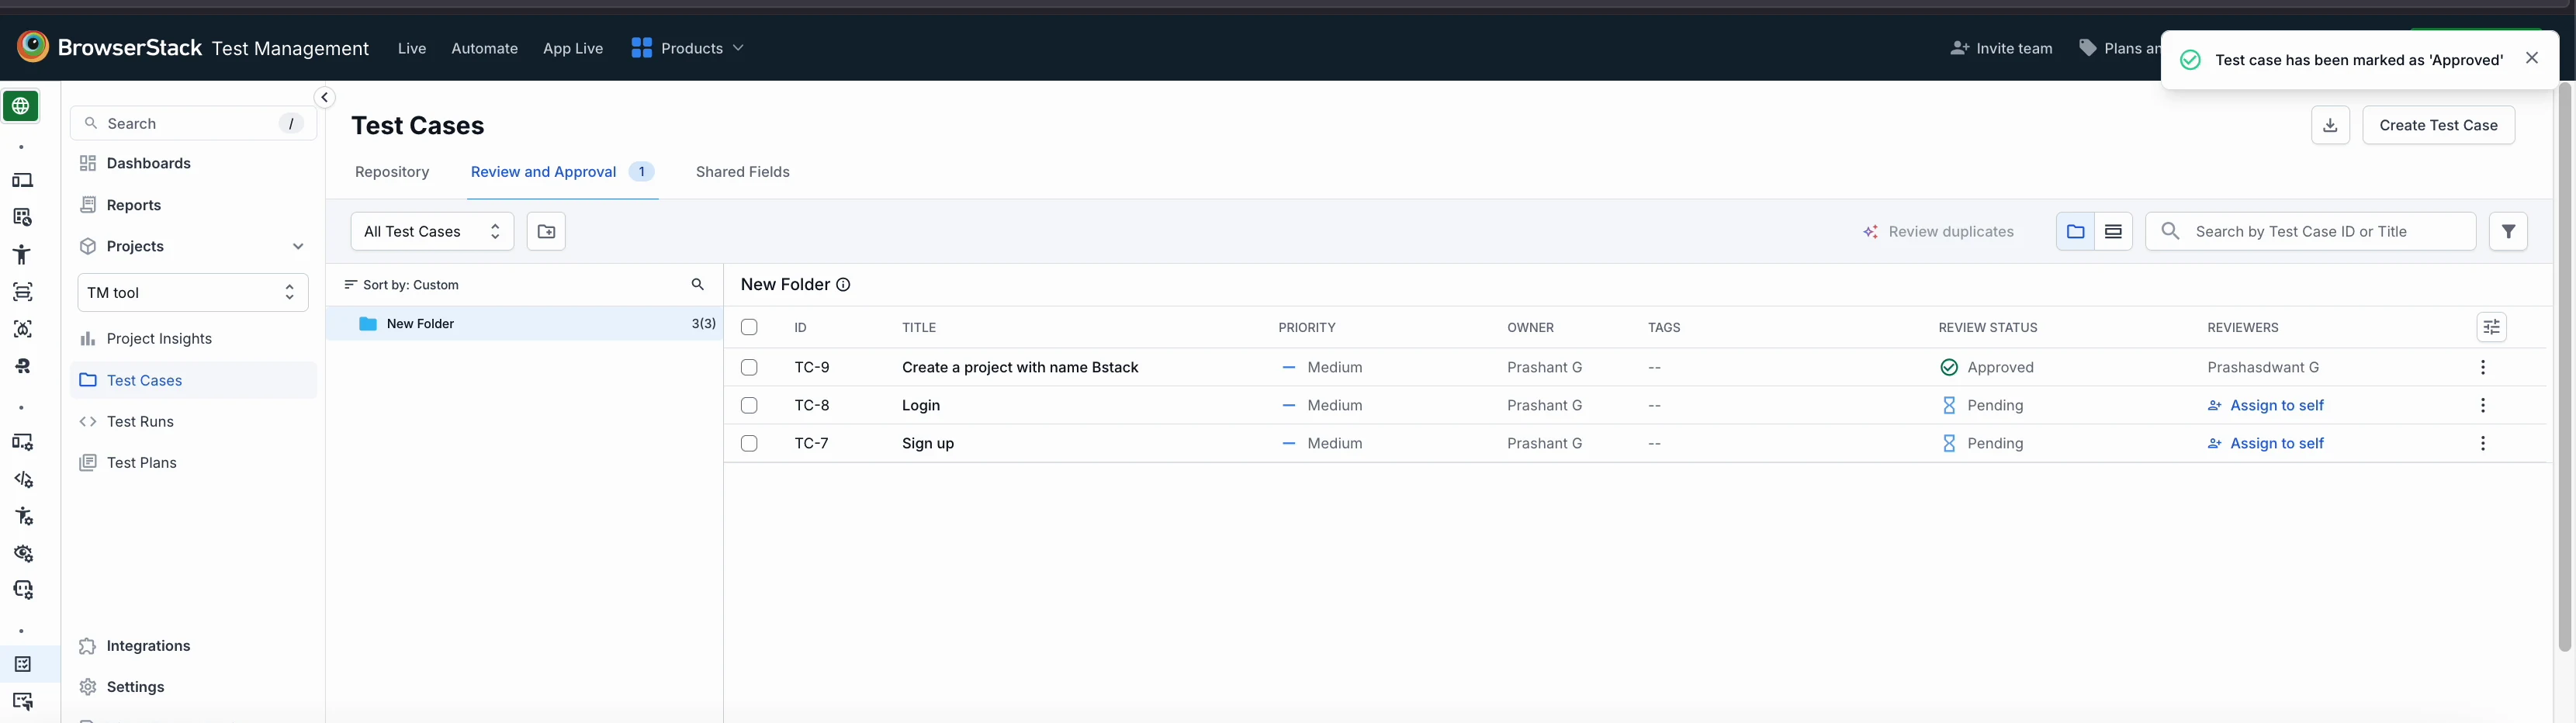Open the 'Sign up' test case title
This screenshot has height=723, width=2576.
928,443
